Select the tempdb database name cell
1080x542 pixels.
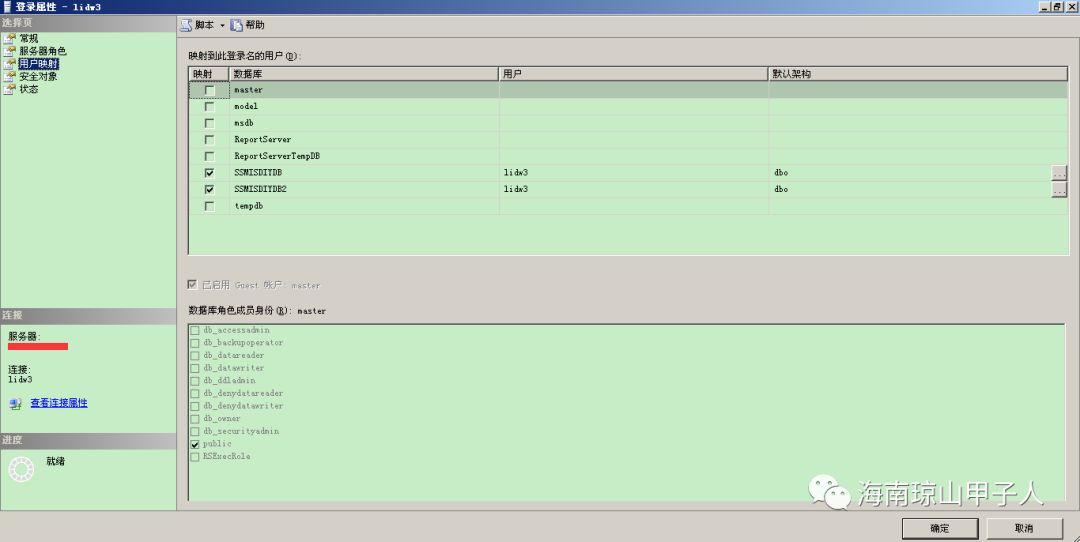[x=364, y=206]
